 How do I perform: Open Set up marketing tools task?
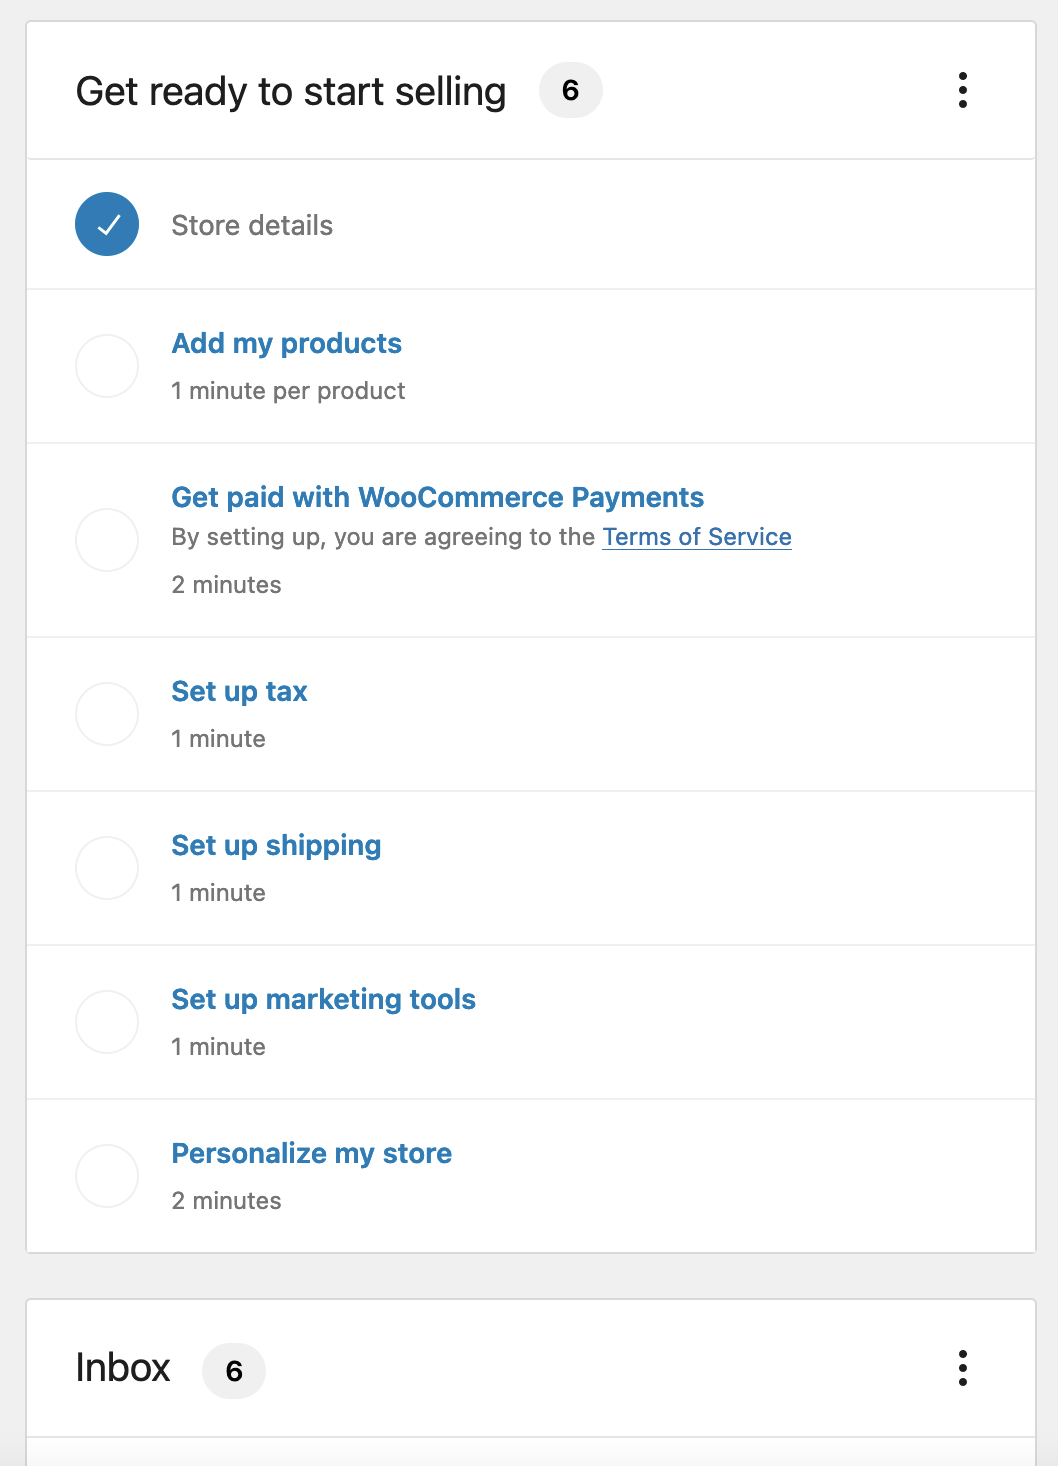coord(324,1000)
